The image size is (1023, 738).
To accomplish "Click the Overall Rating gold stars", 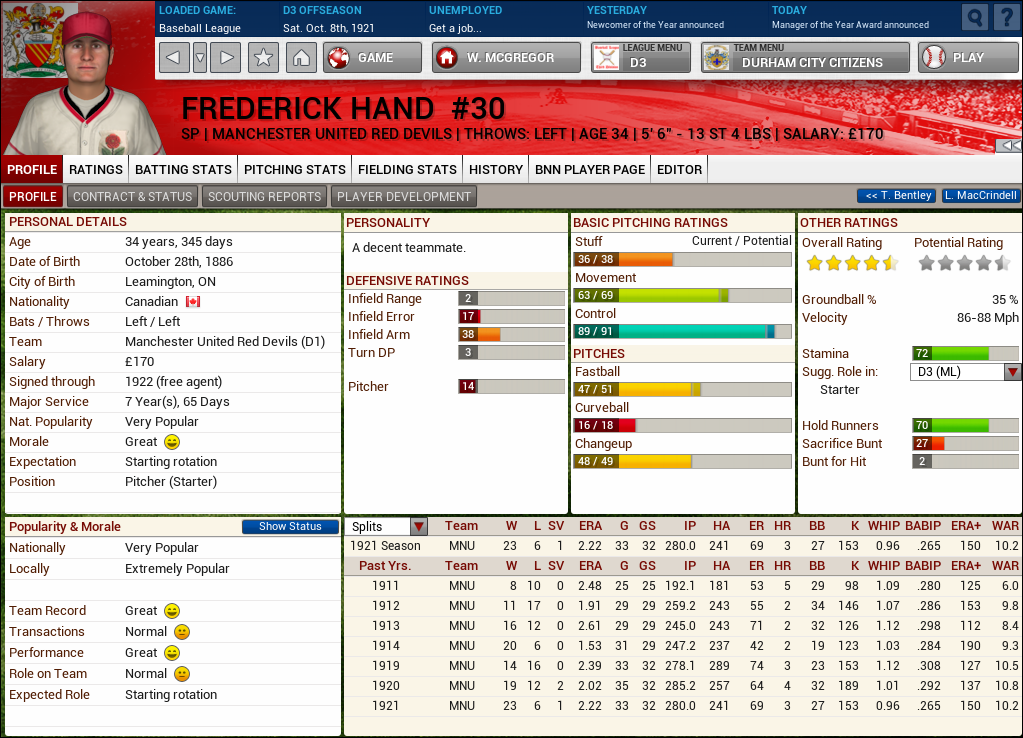I will point(852,264).
